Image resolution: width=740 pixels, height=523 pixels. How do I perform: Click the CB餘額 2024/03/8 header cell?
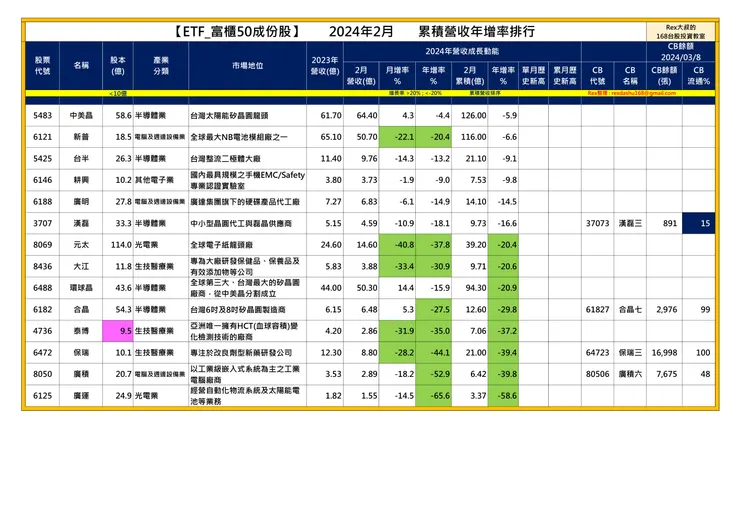(681, 51)
